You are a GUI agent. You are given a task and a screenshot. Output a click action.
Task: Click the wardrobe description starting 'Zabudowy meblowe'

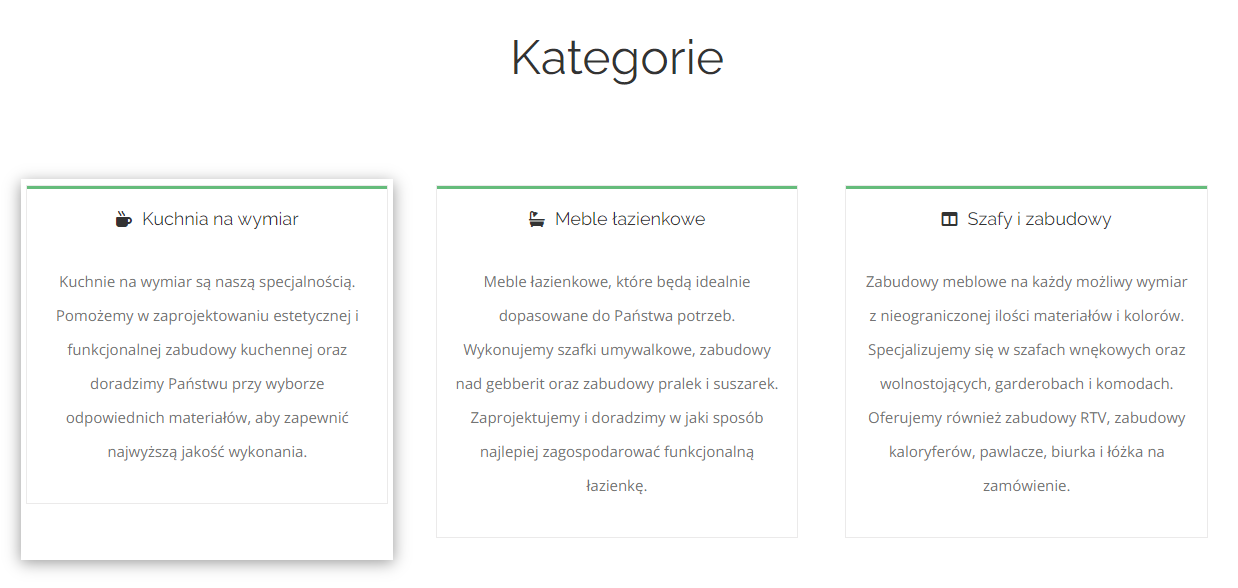point(1026,384)
